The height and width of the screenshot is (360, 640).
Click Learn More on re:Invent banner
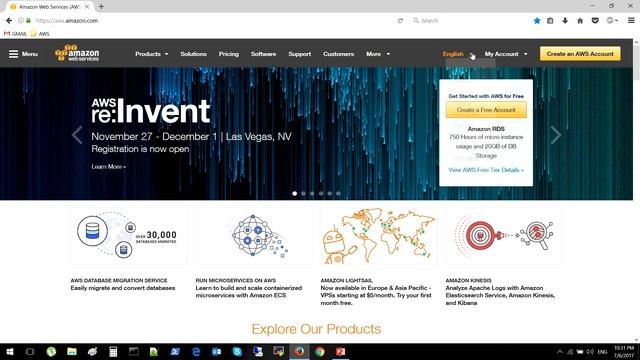click(109, 167)
